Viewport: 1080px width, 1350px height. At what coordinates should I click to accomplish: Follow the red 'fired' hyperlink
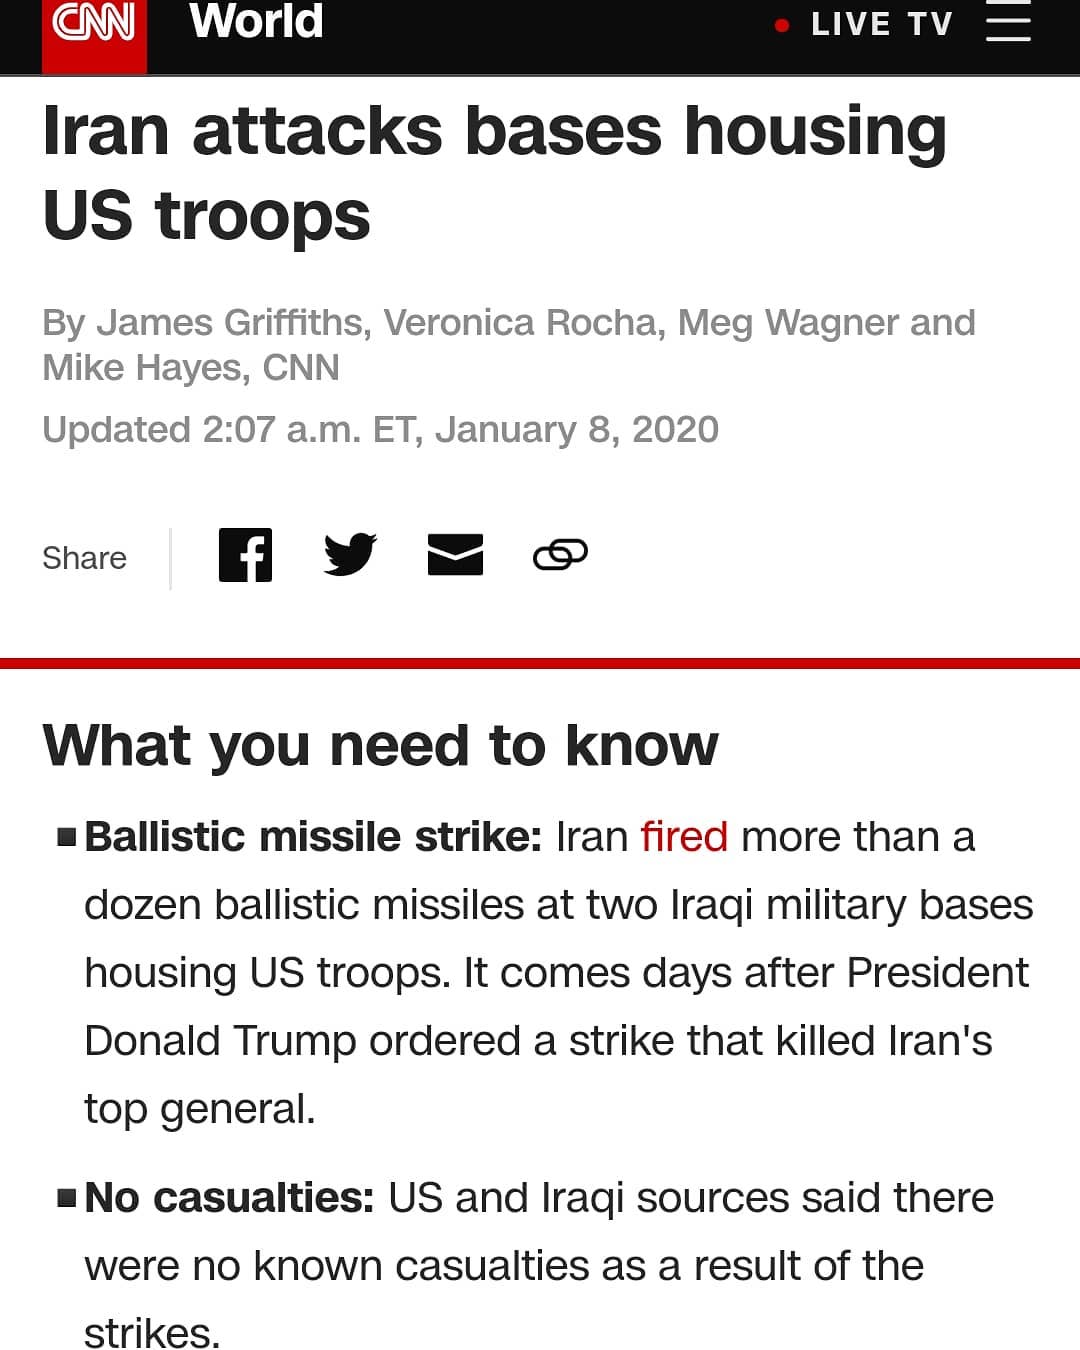(684, 836)
